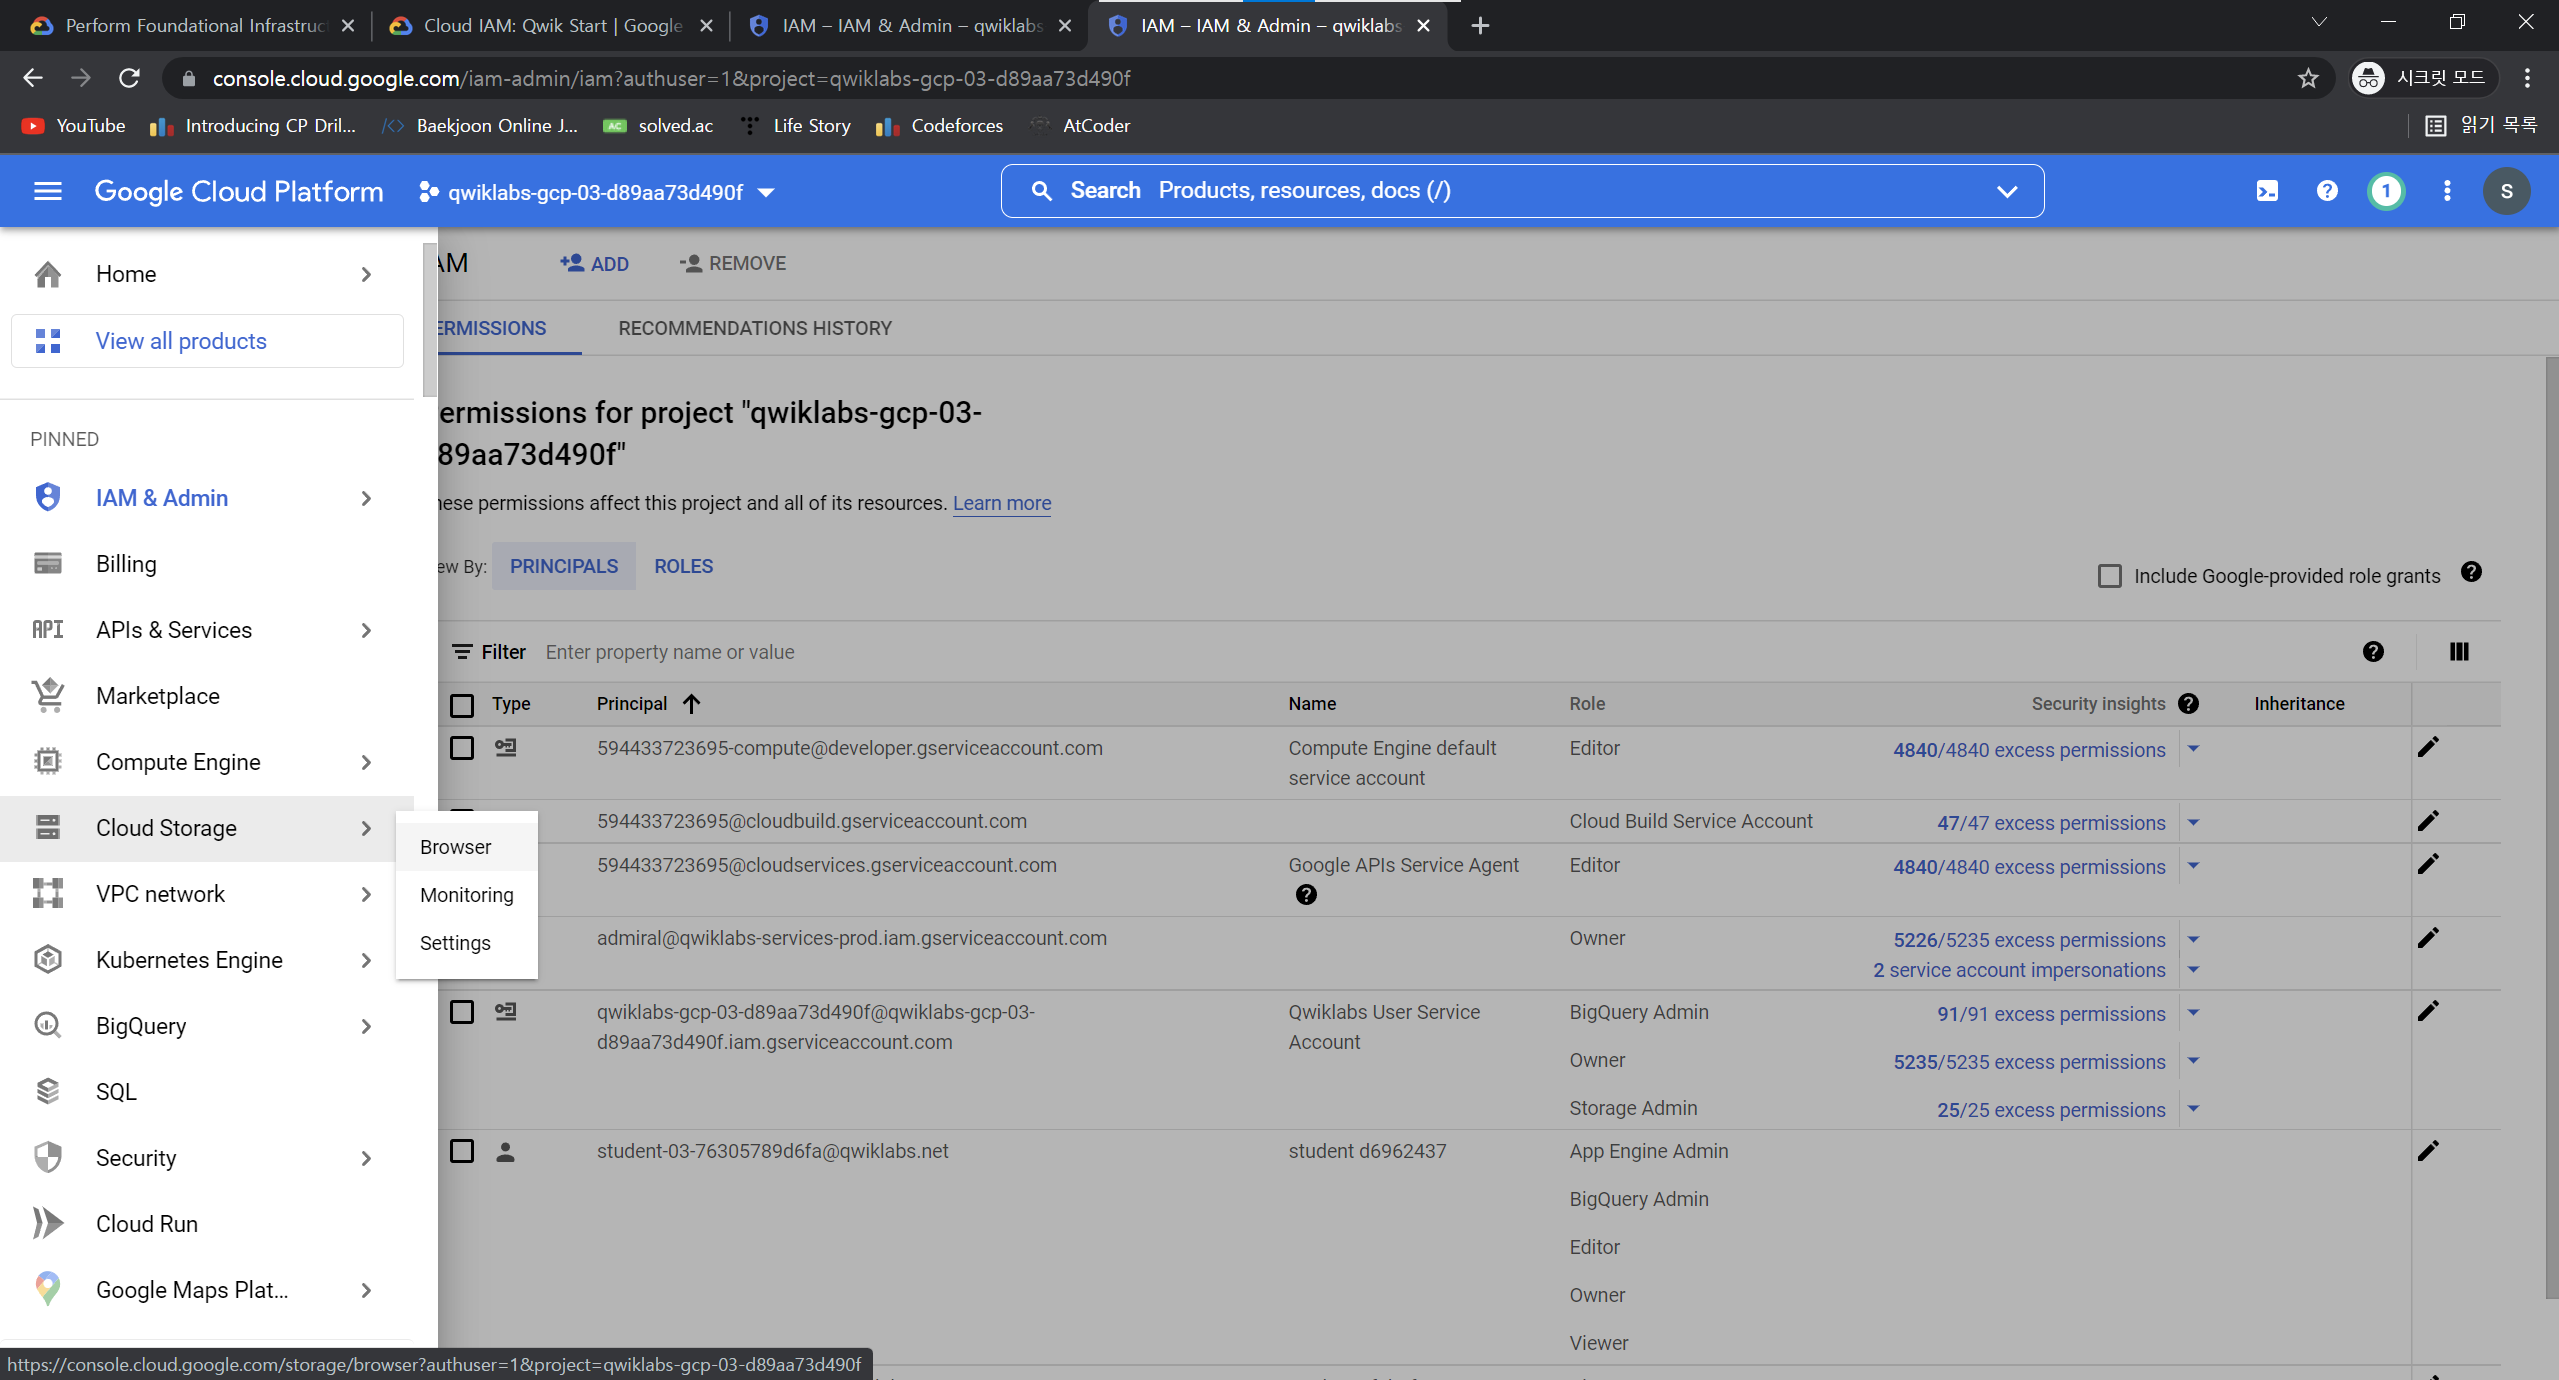This screenshot has width=2559, height=1380.
Task: Open the hamburger navigation menu
Action: 47,191
